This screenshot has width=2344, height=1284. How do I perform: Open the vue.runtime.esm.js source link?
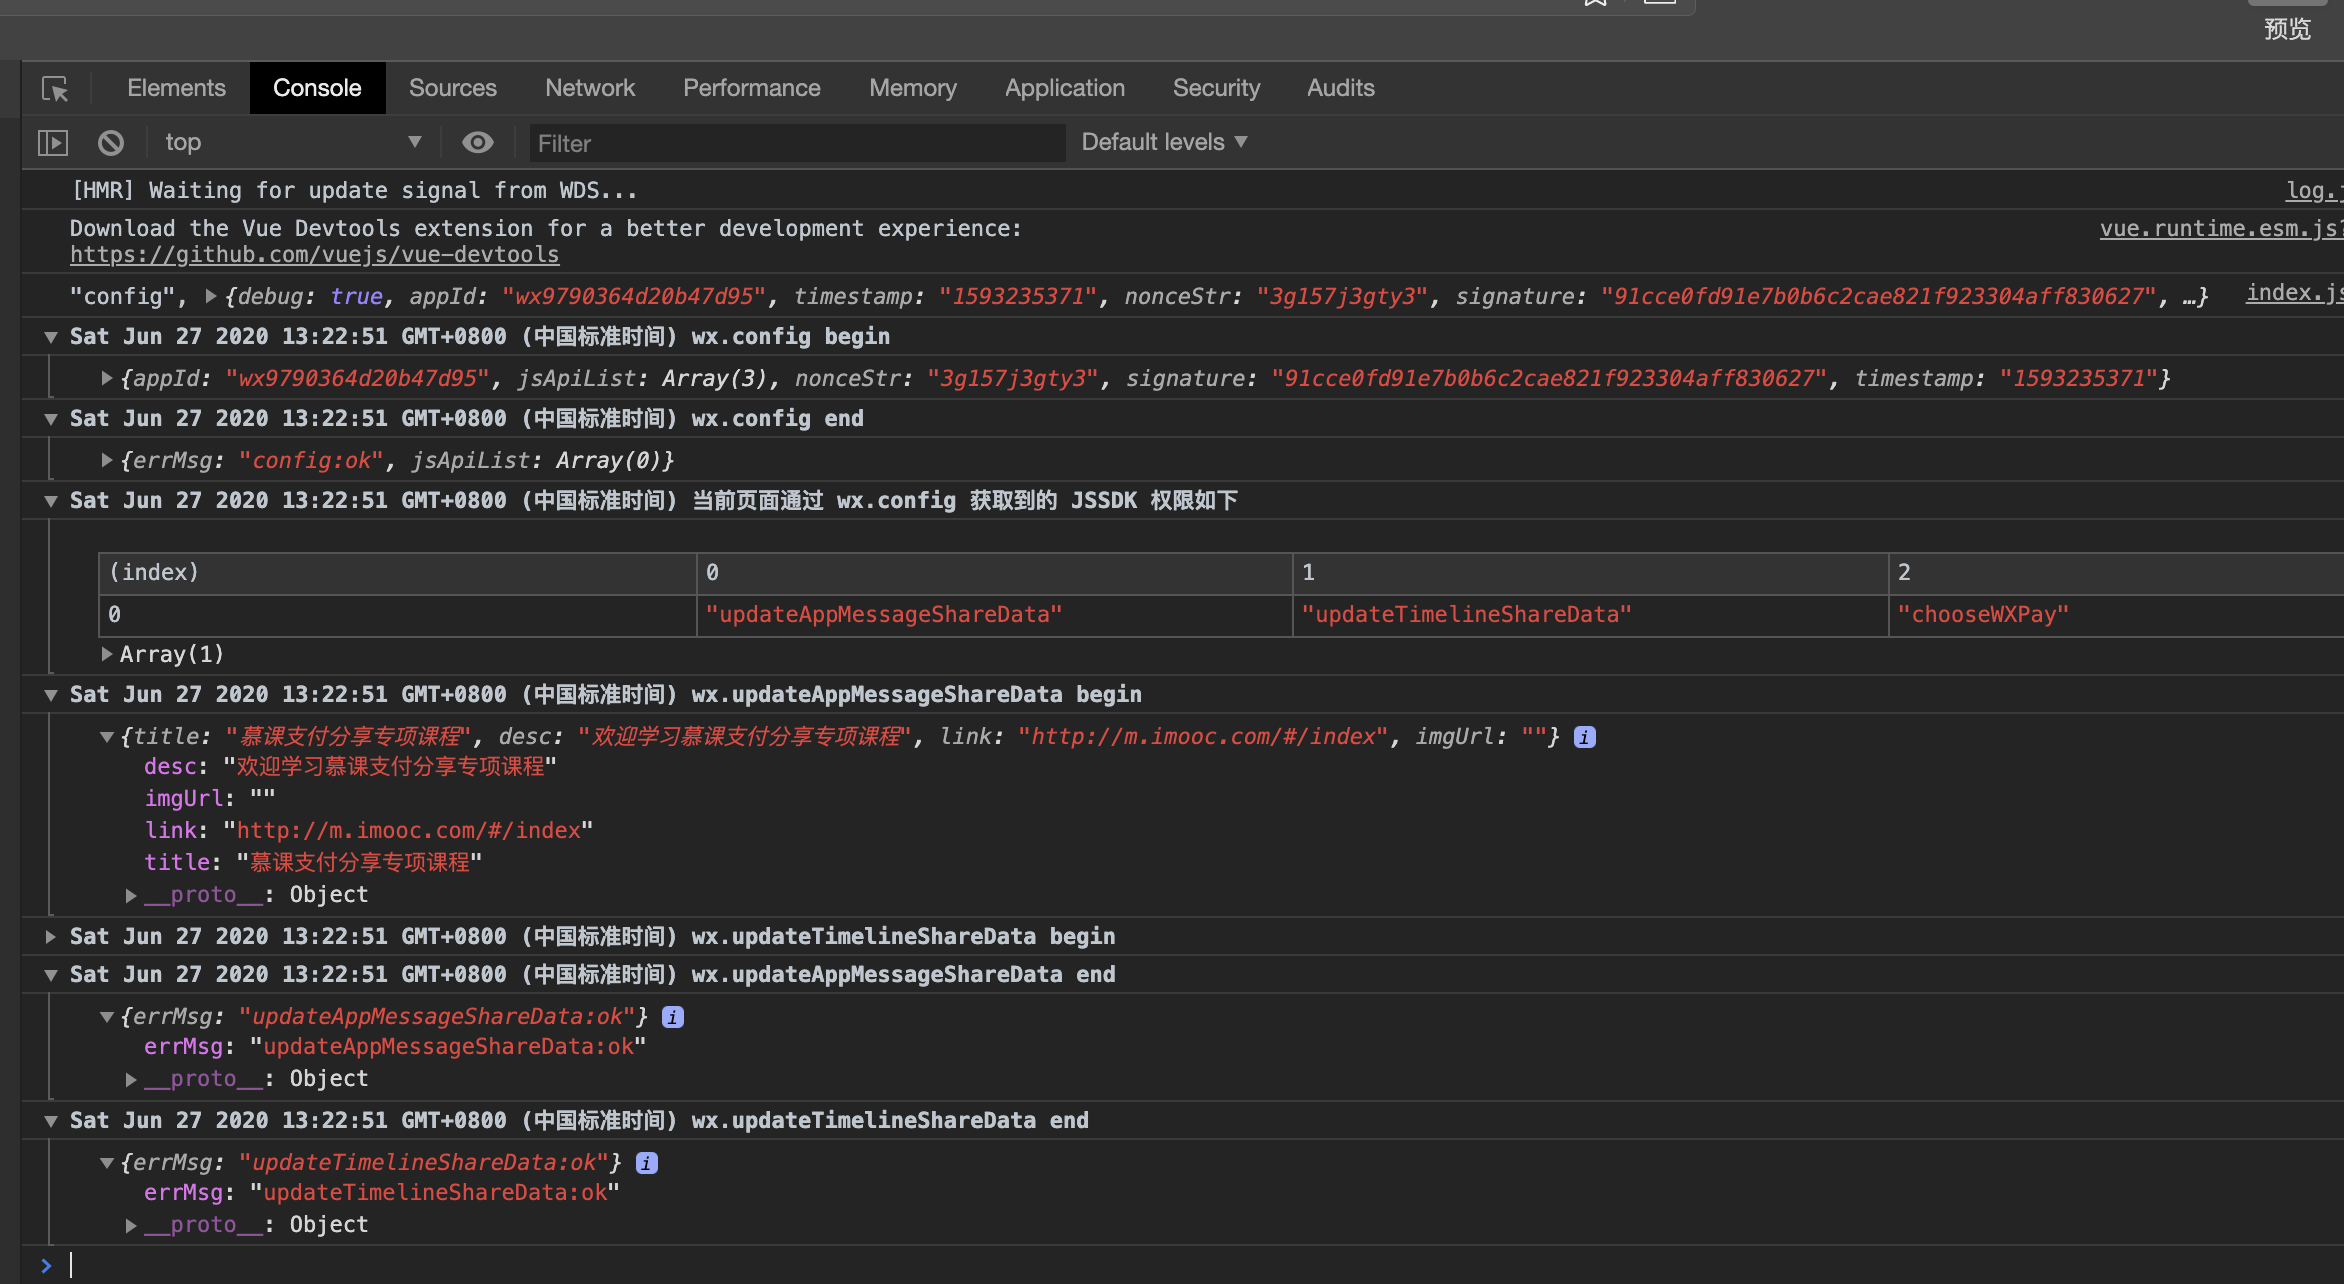(x=2218, y=229)
